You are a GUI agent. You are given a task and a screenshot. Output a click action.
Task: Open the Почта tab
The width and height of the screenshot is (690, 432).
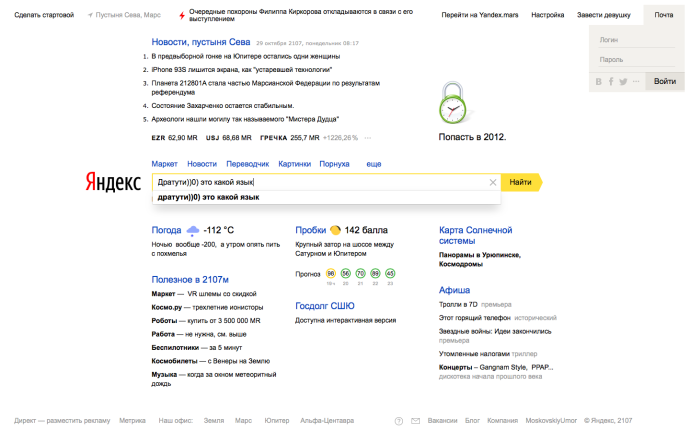coord(663,16)
